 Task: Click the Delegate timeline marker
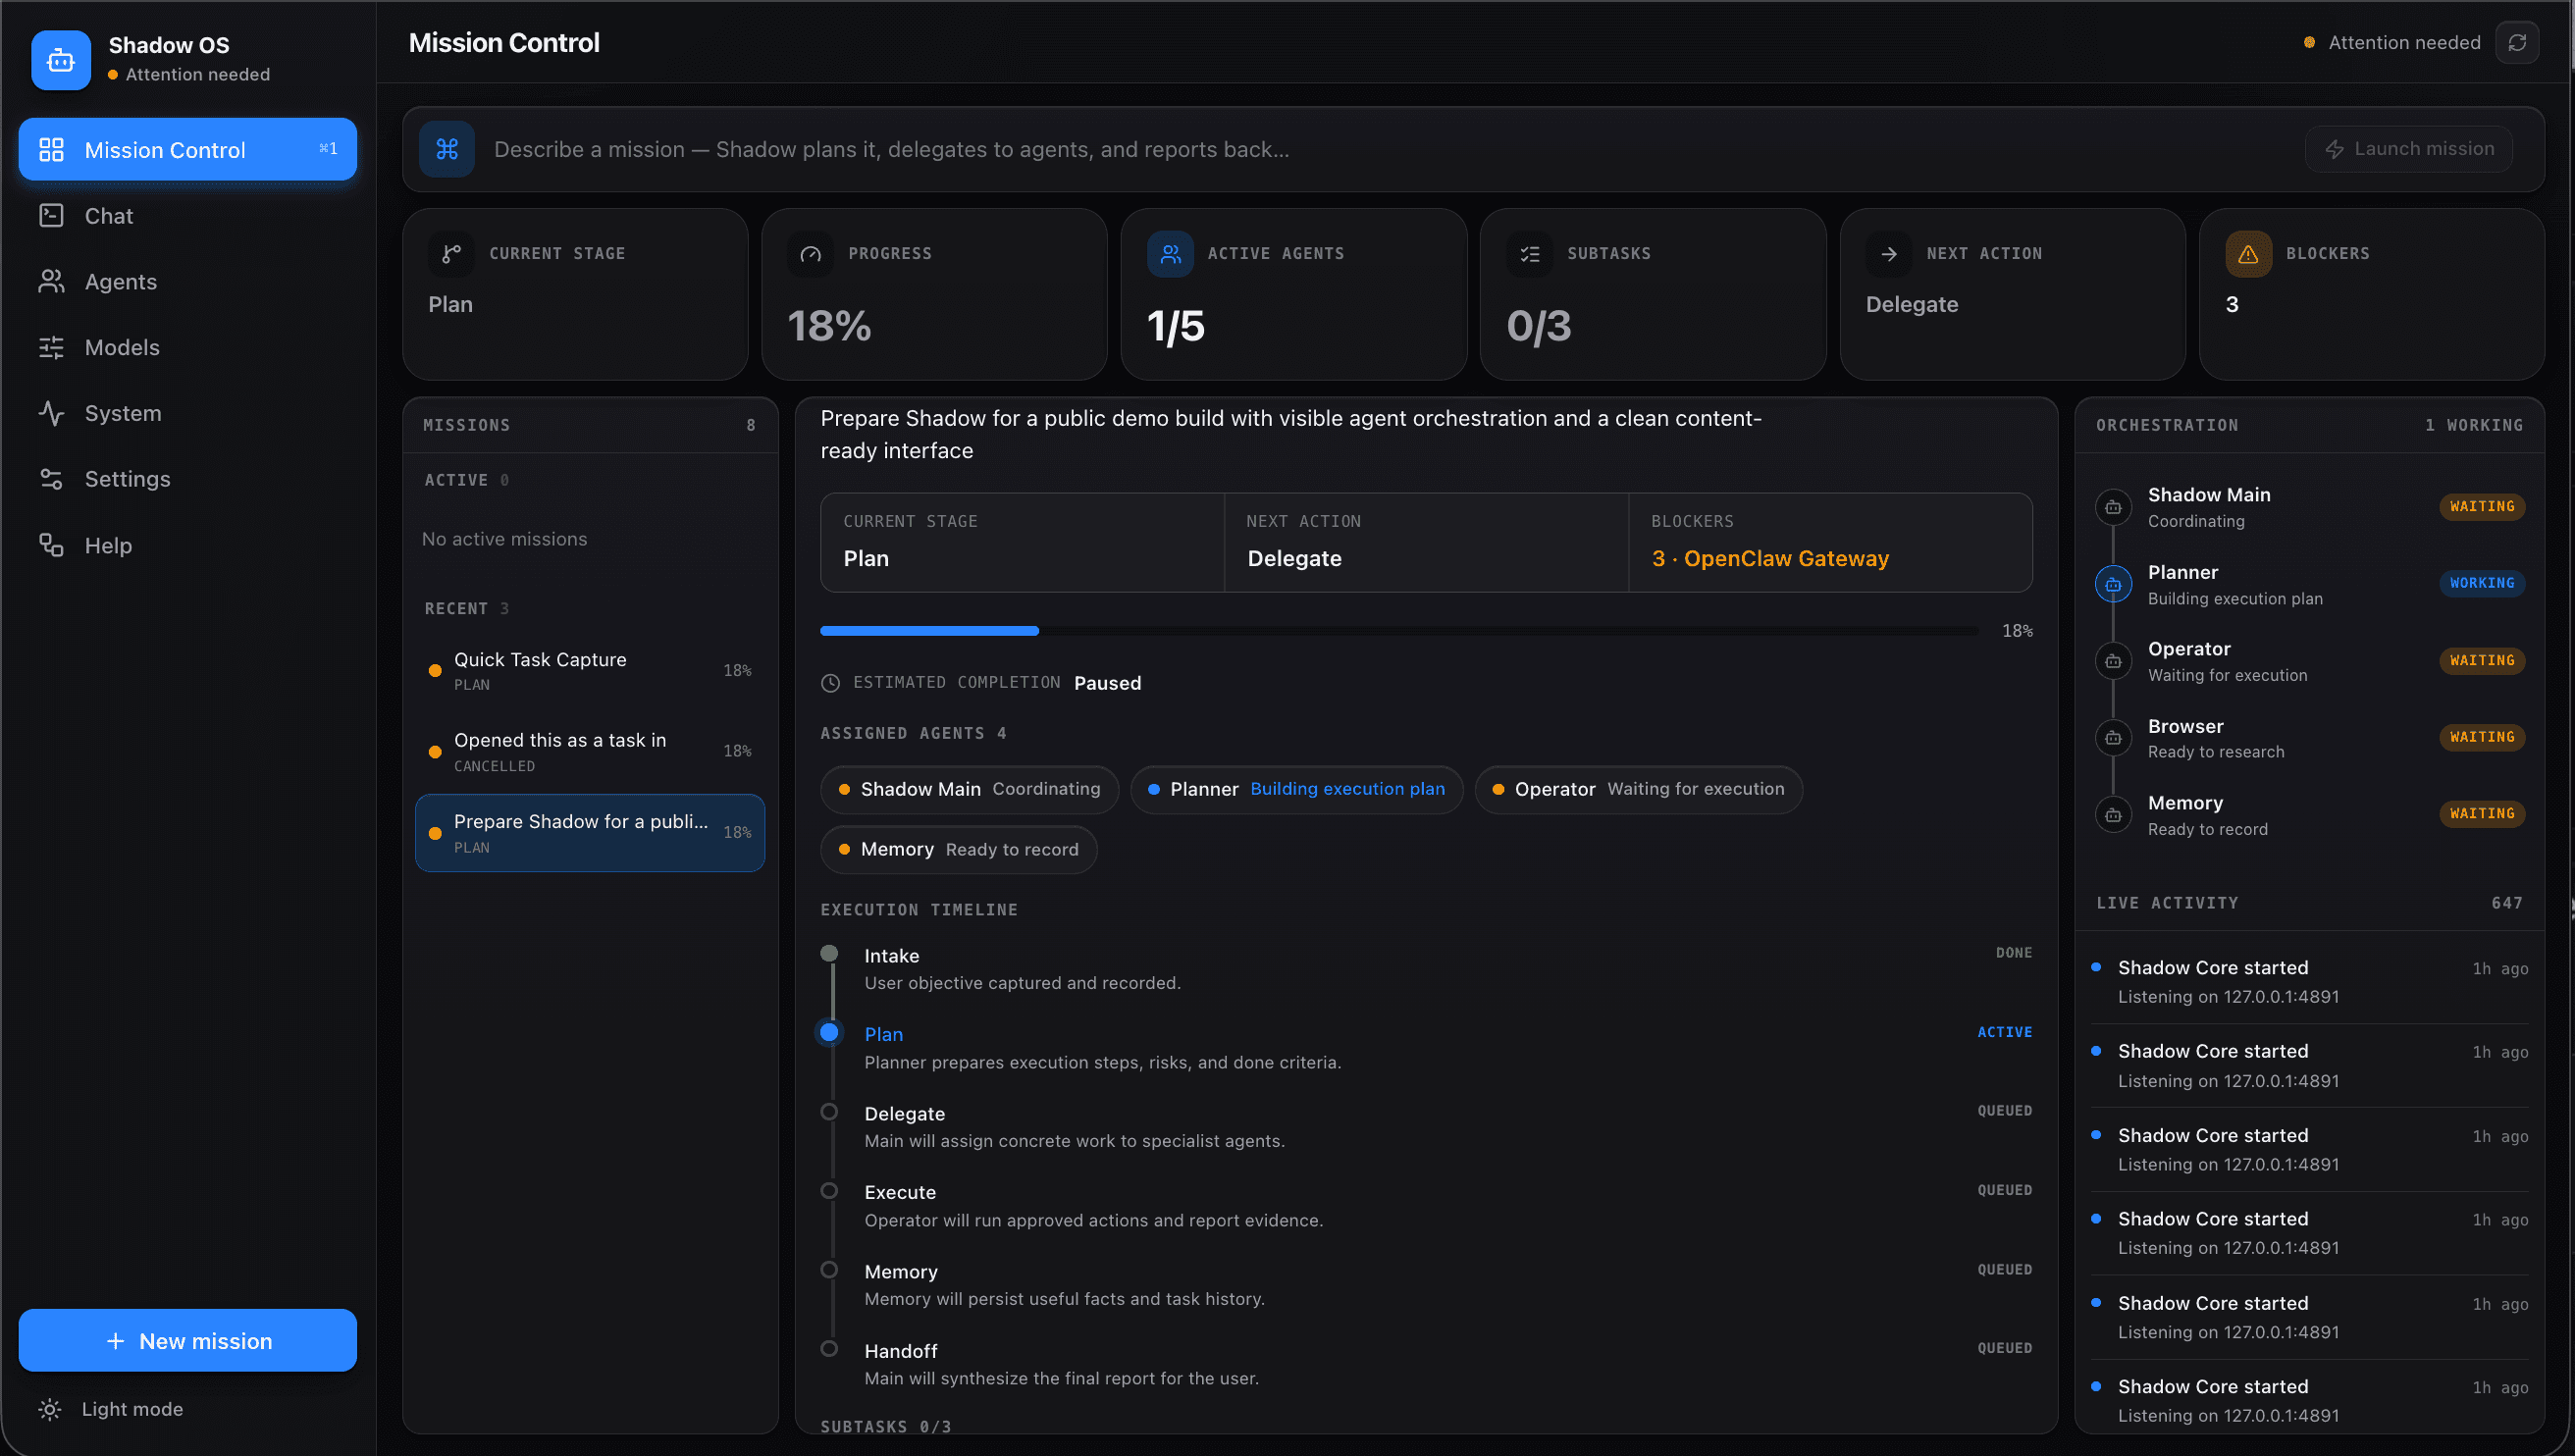(829, 1112)
